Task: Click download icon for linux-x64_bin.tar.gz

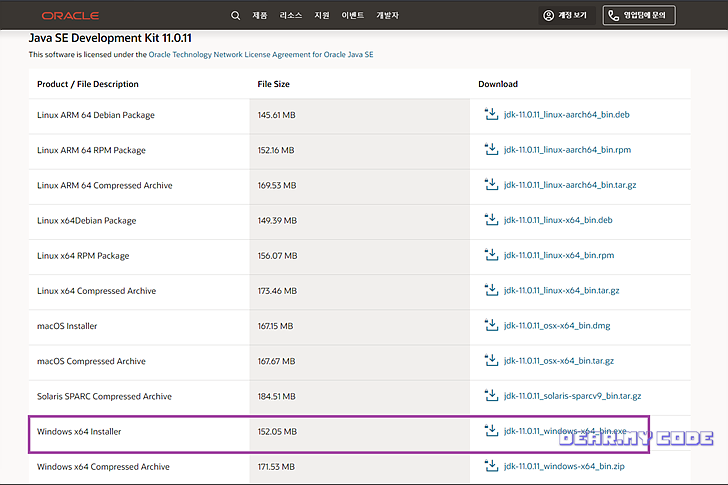Action: click(x=491, y=290)
